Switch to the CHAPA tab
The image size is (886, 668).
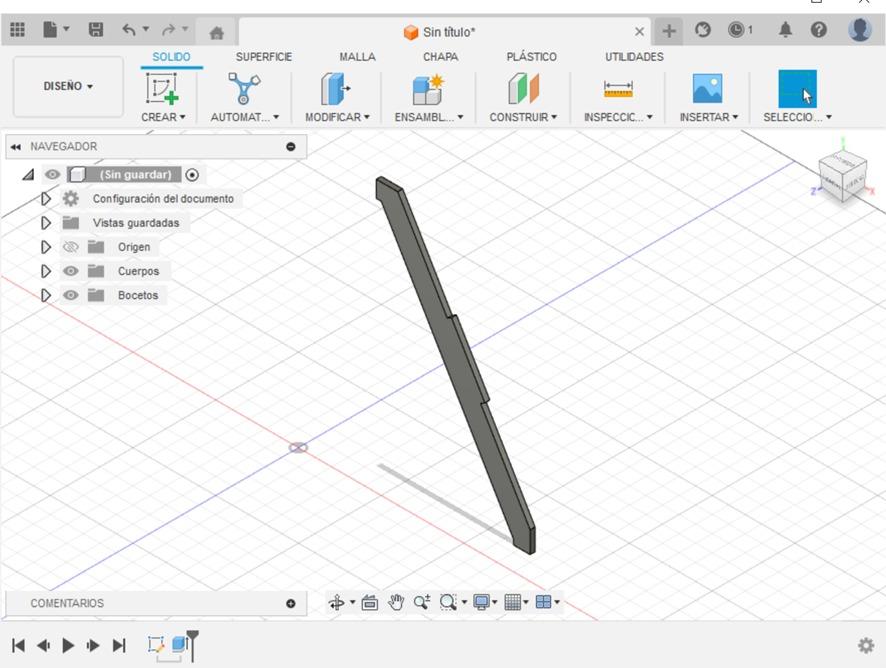tap(440, 57)
